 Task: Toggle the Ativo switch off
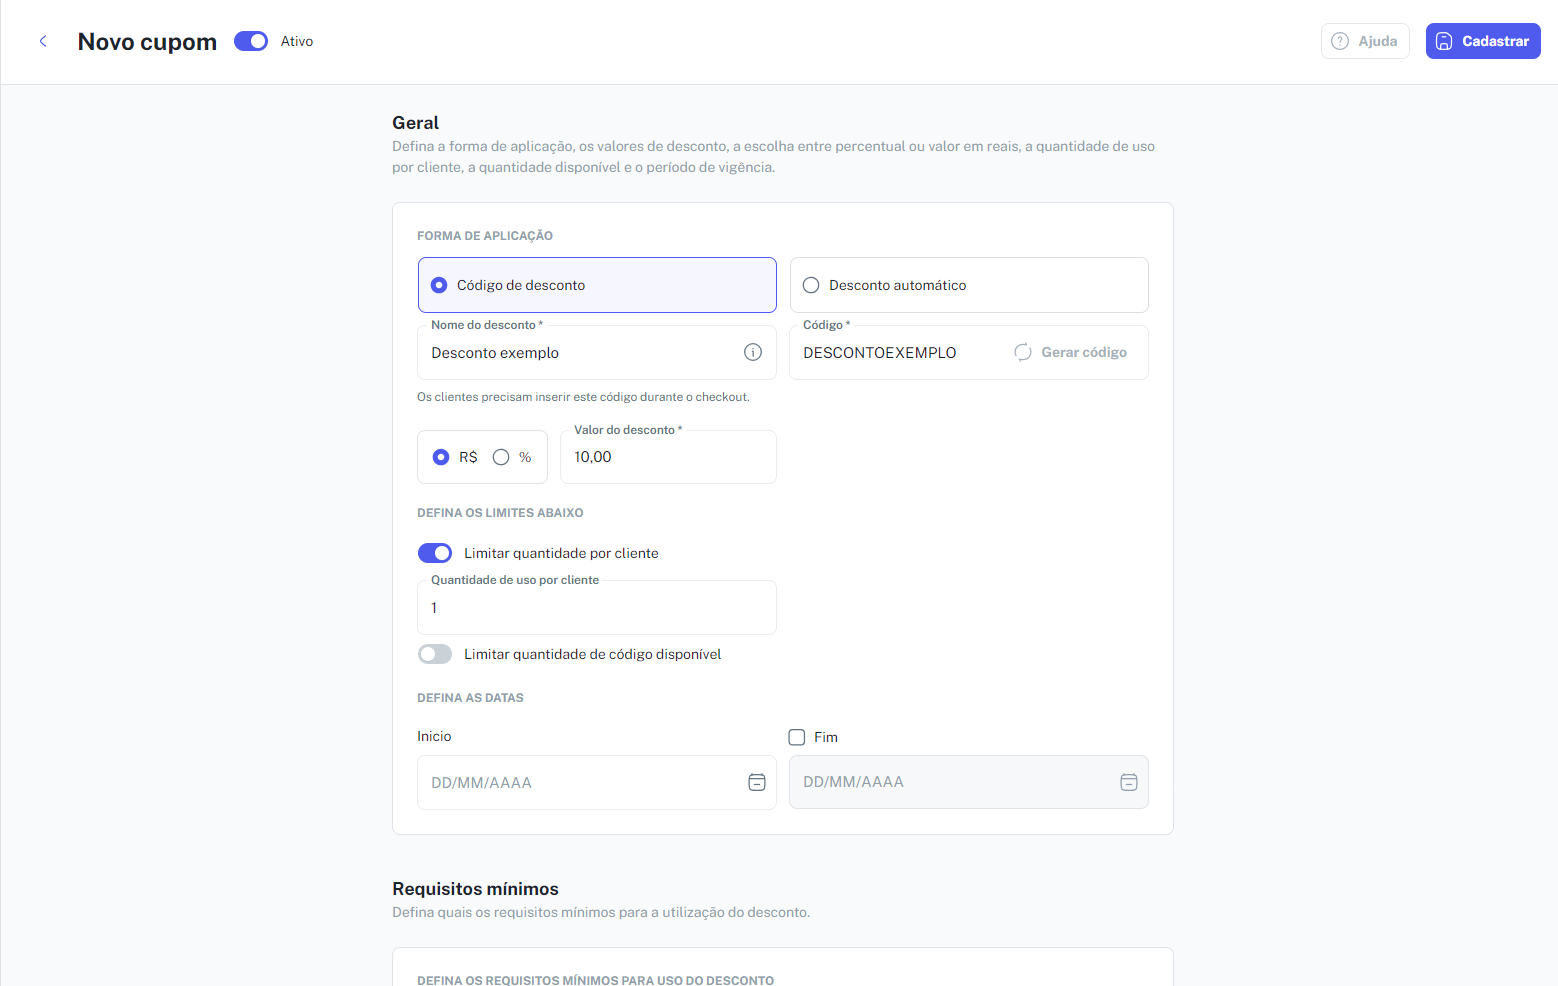(251, 41)
